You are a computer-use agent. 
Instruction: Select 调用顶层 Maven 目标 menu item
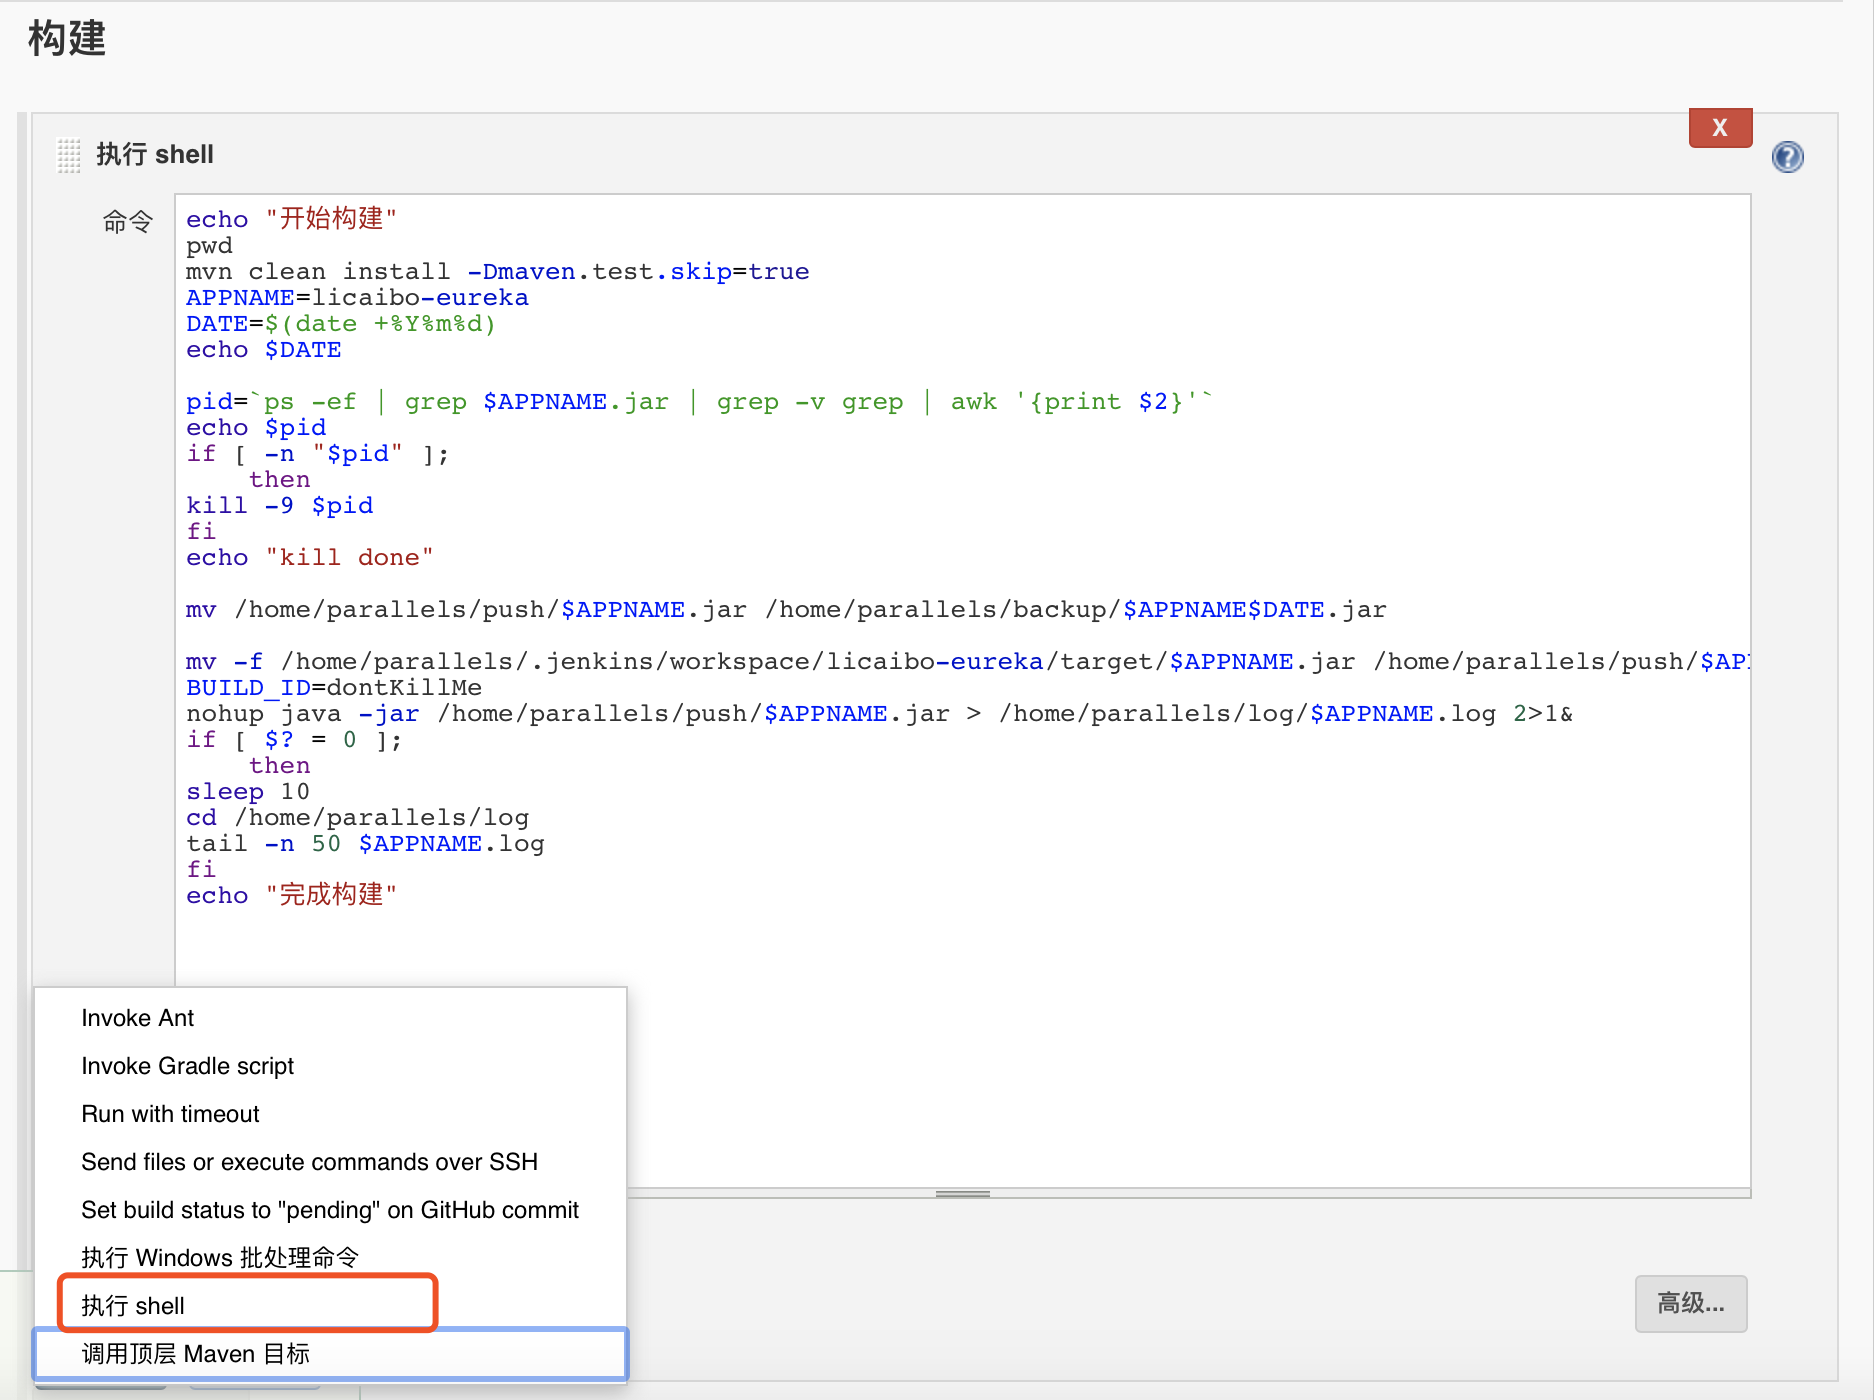click(330, 1354)
